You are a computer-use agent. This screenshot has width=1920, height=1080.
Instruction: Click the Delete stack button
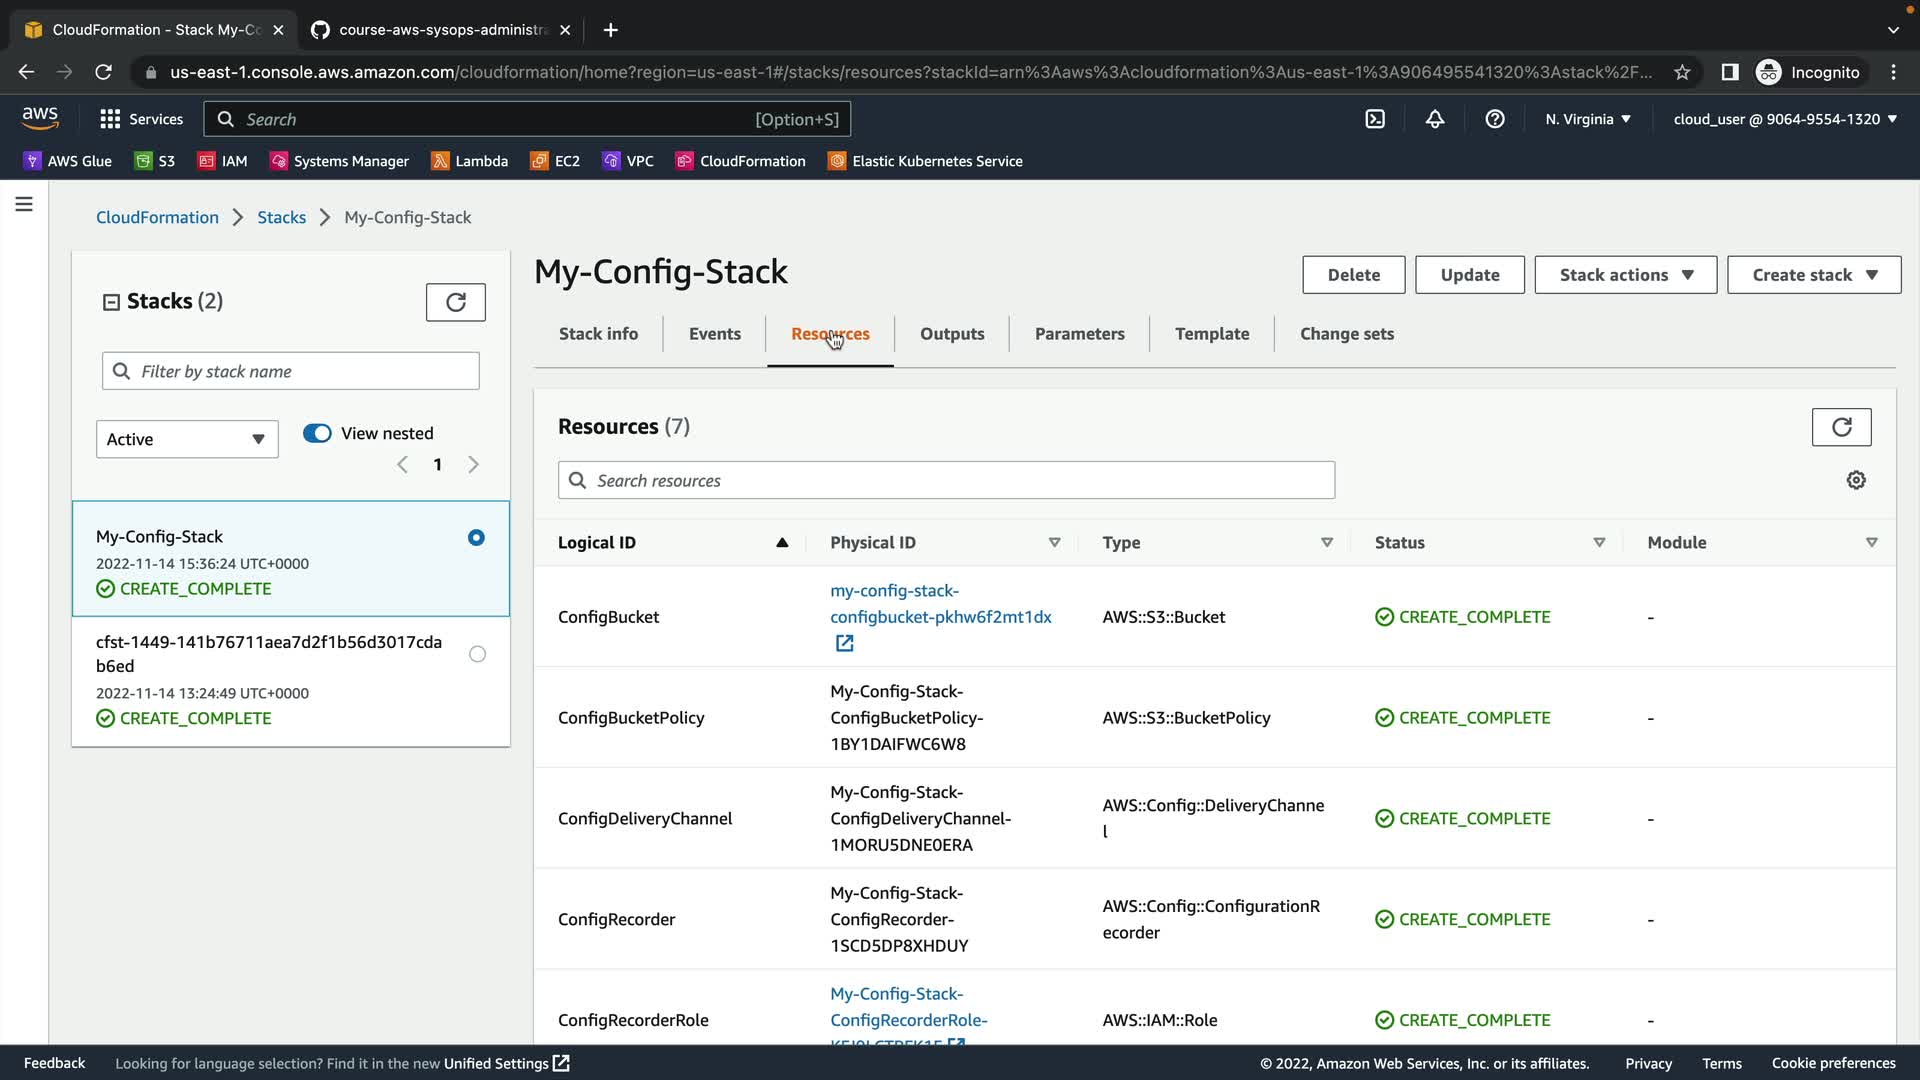1353,275
